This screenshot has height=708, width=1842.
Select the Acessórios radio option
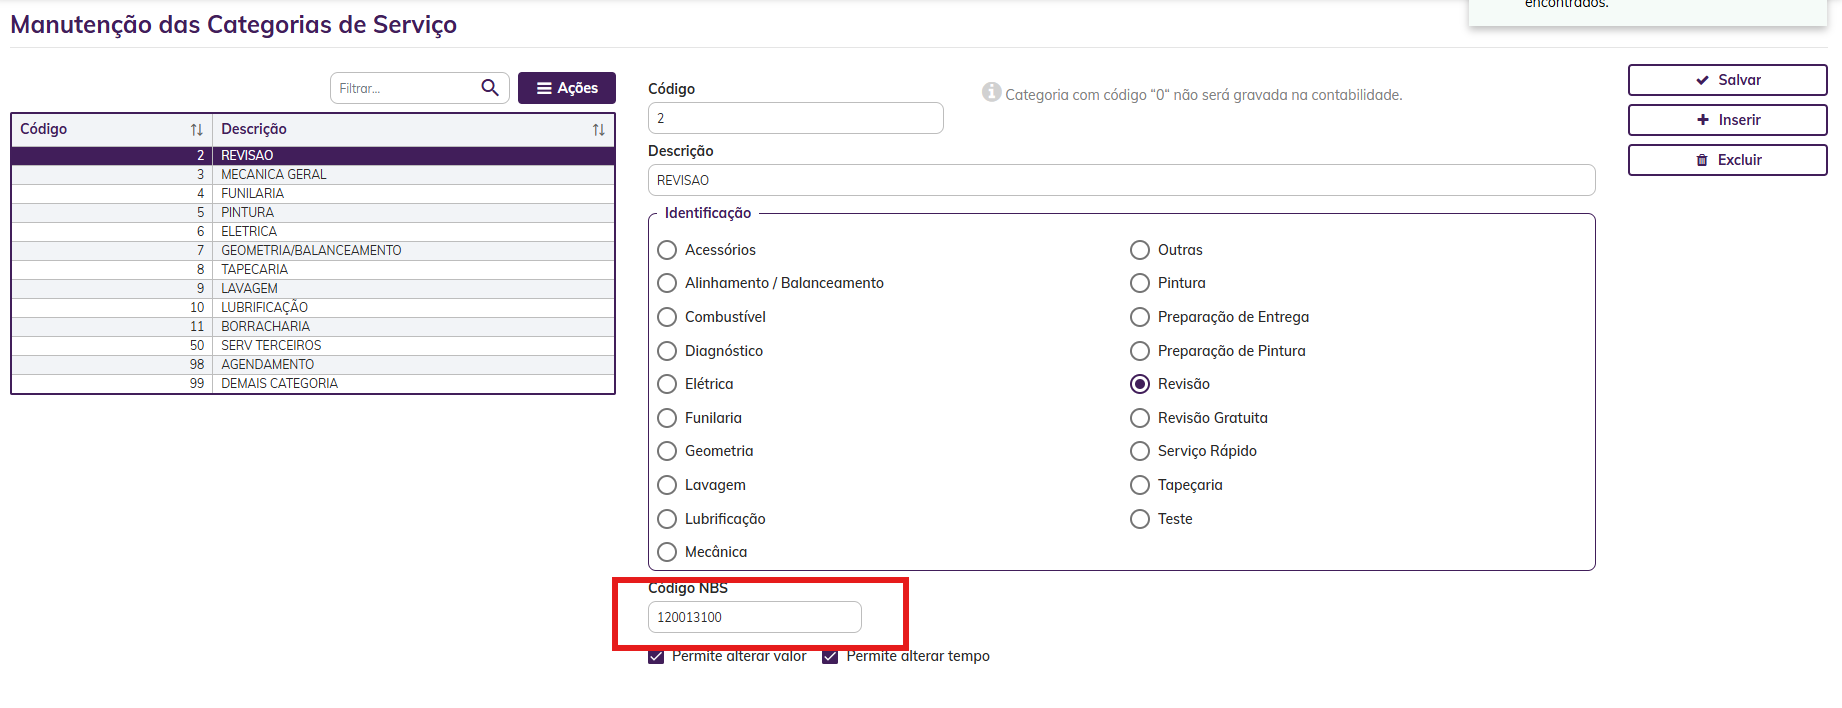(667, 250)
